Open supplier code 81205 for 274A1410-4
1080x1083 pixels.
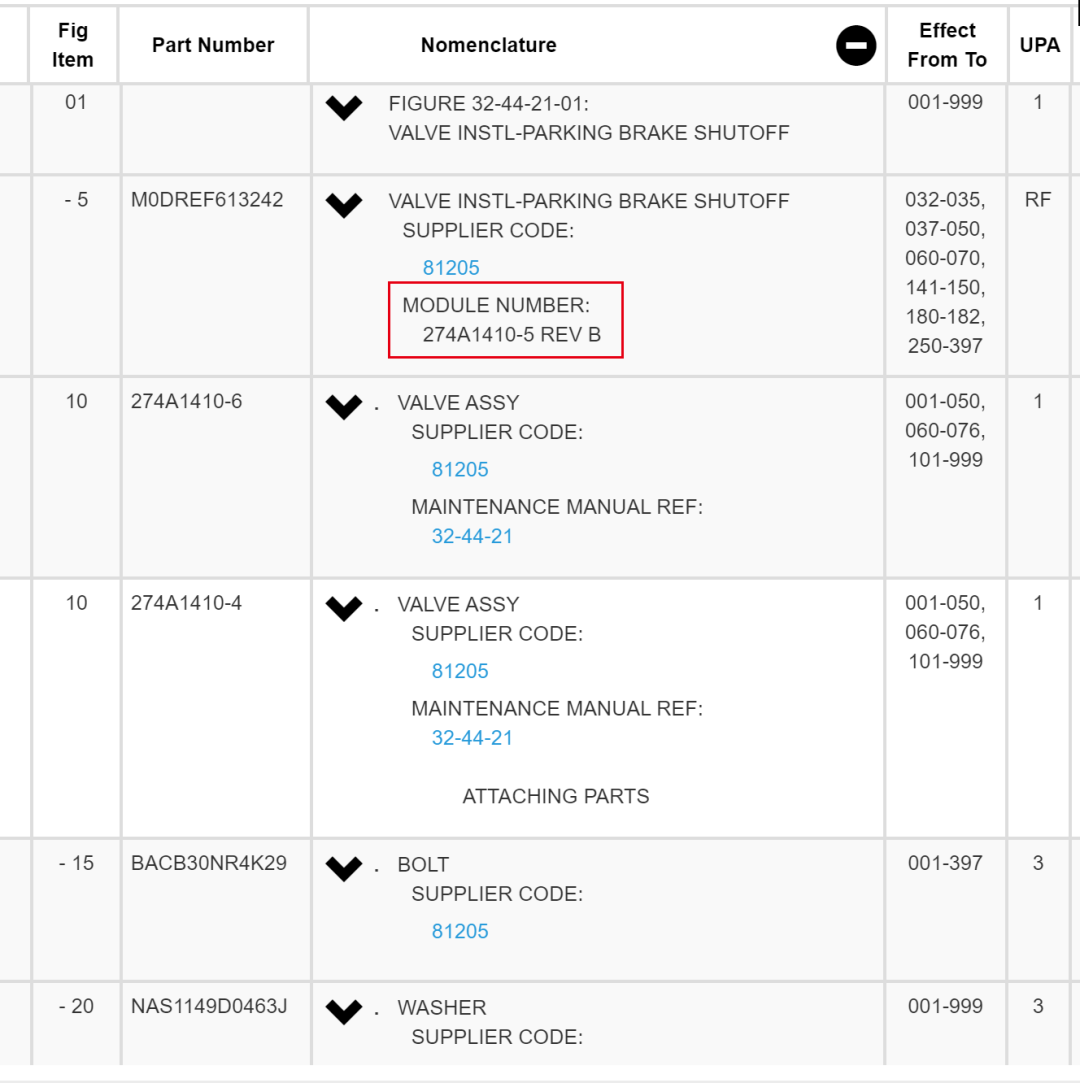pos(460,671)
